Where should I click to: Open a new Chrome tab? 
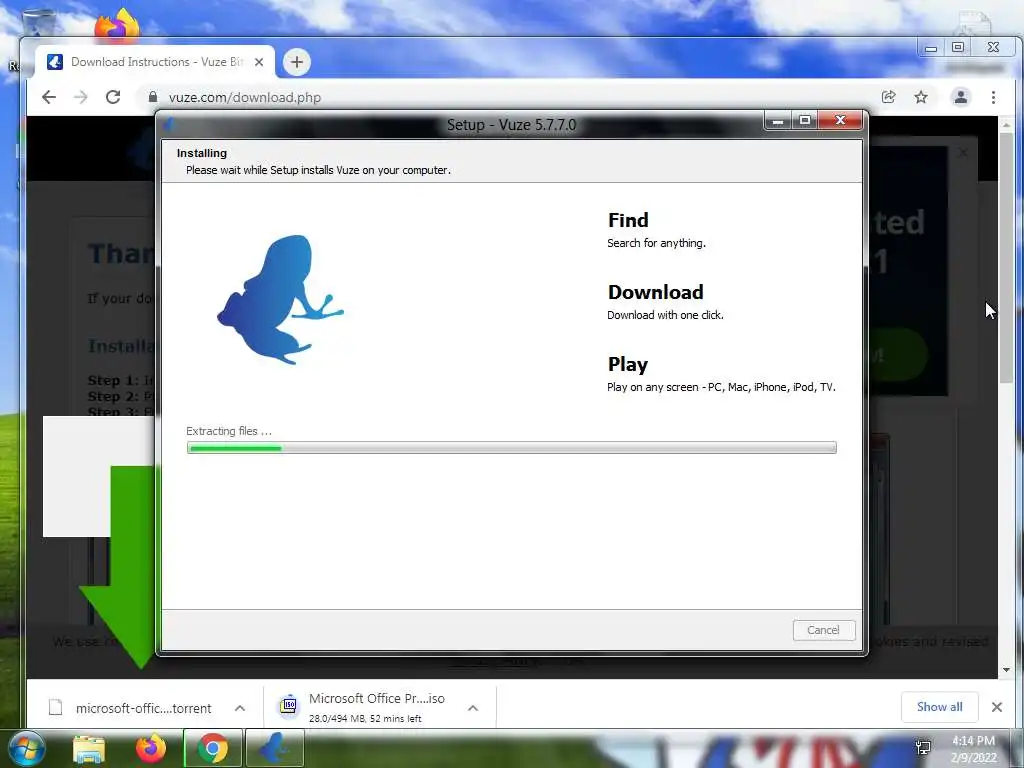(x=296, y=62)
